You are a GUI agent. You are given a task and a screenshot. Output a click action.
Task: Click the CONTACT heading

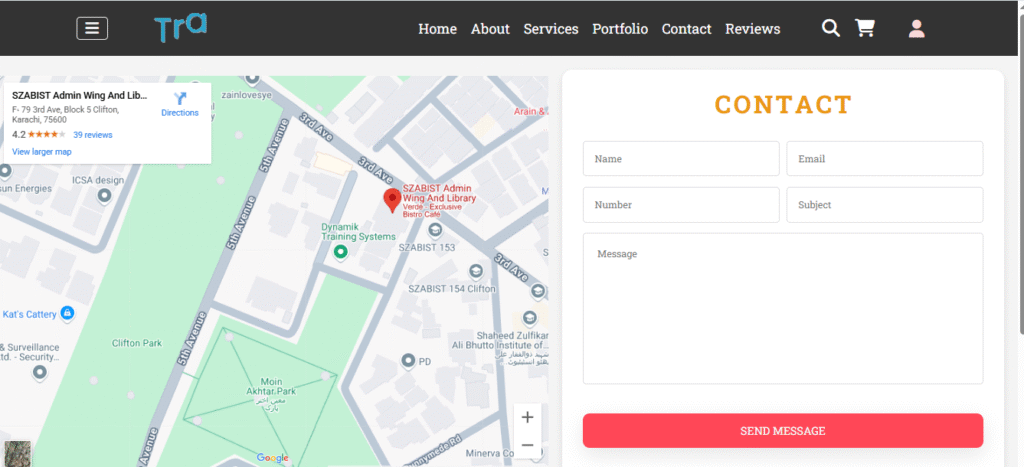[783, 105]
